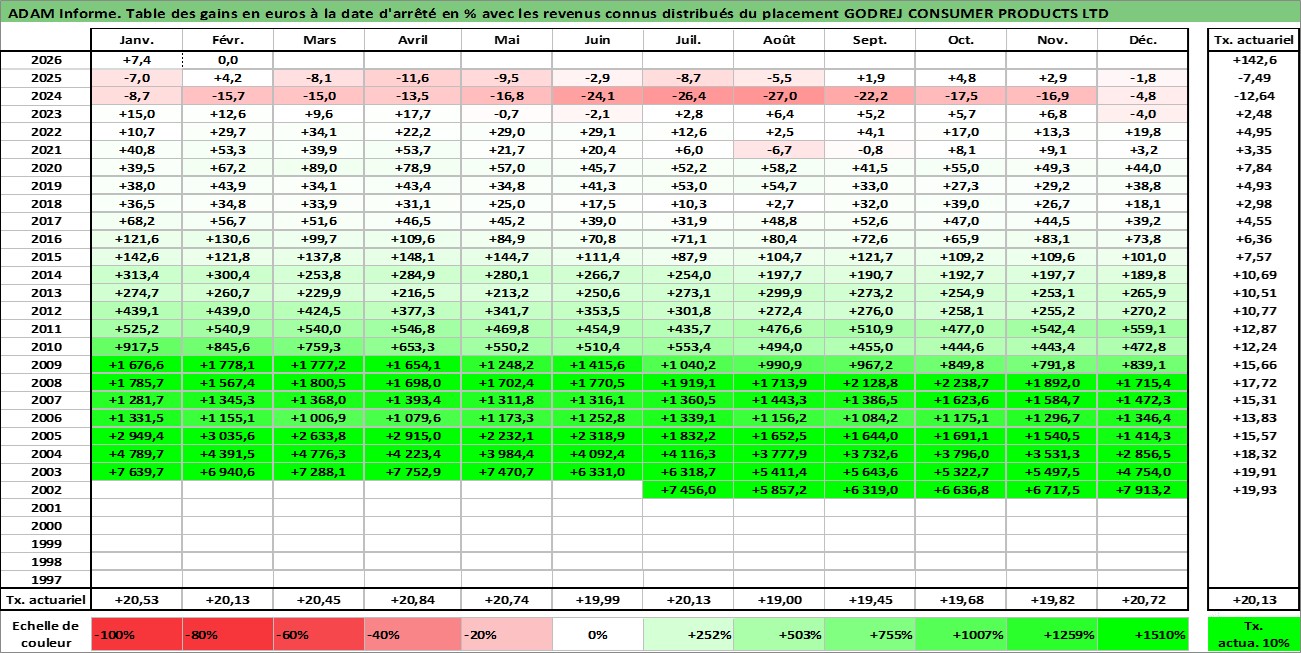Select the 'Déc.' column header

pyautogui.click(x=1143, y=40)
